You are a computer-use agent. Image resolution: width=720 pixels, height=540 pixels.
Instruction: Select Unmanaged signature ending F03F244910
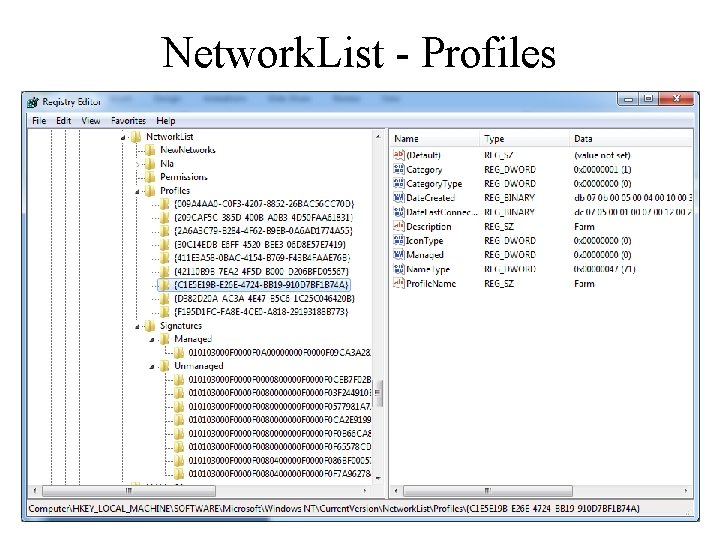click(279, 394)
